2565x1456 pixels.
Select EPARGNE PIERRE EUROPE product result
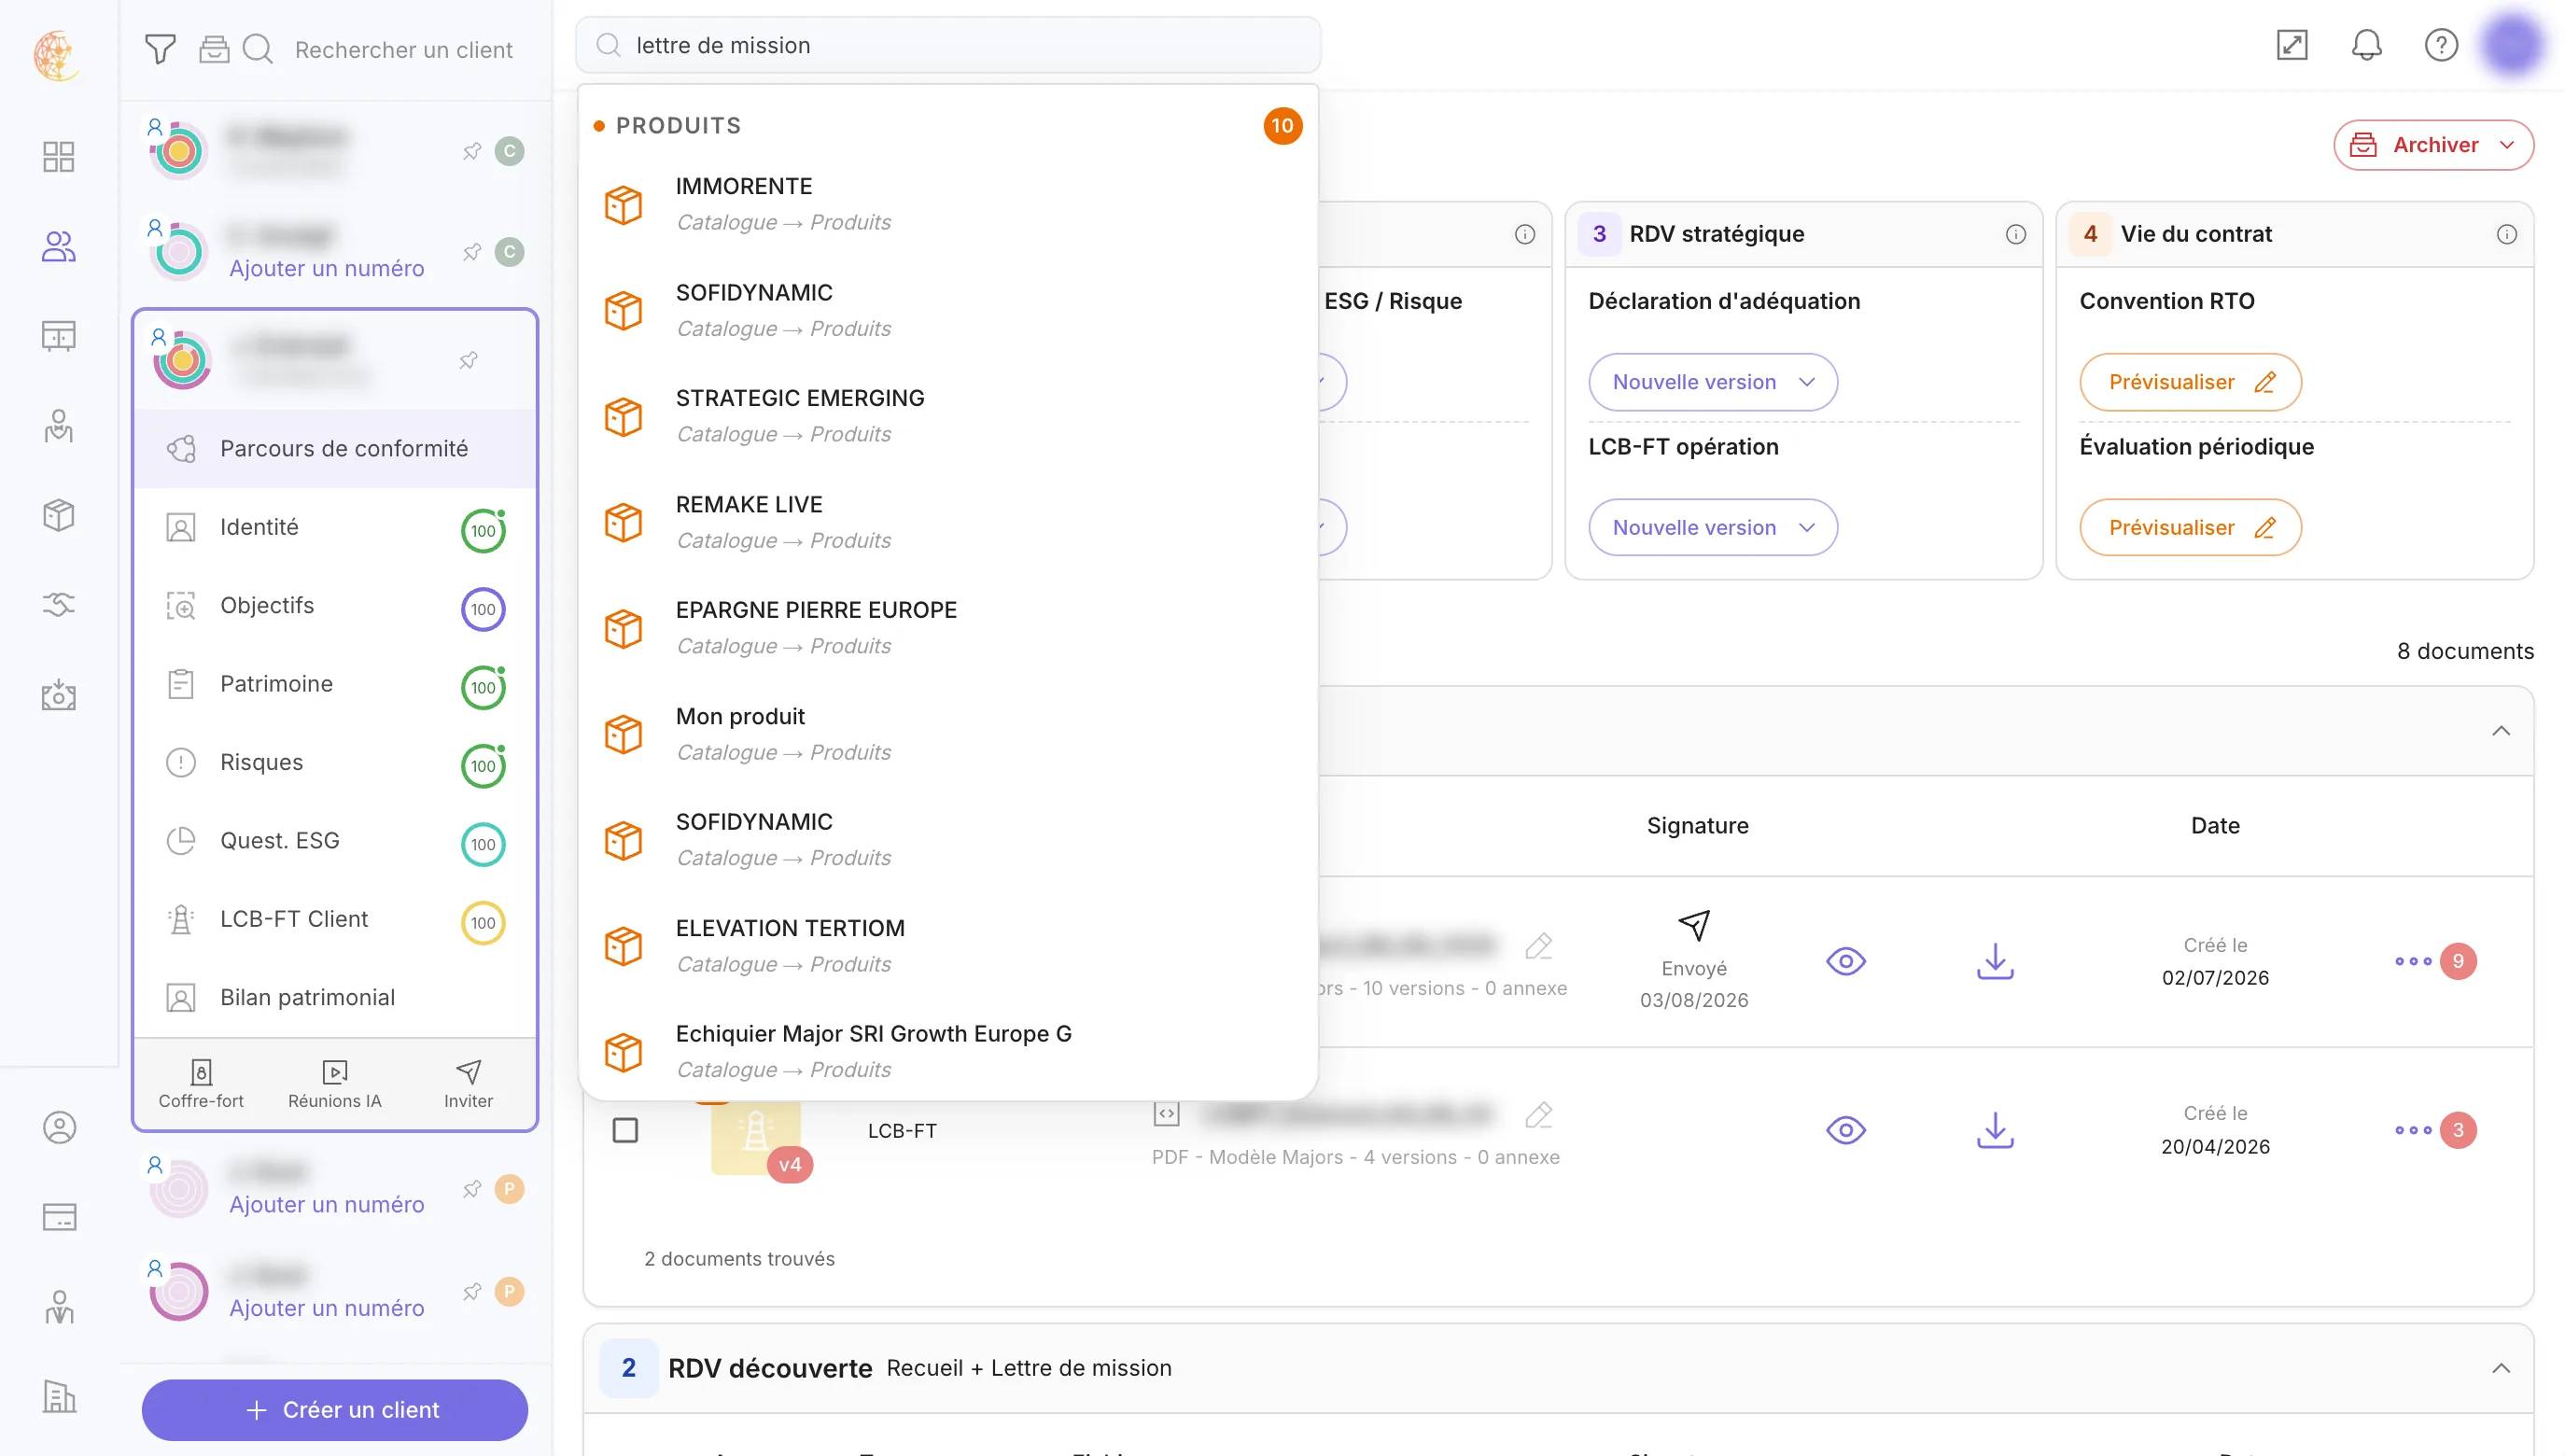[x=947, y=628]
